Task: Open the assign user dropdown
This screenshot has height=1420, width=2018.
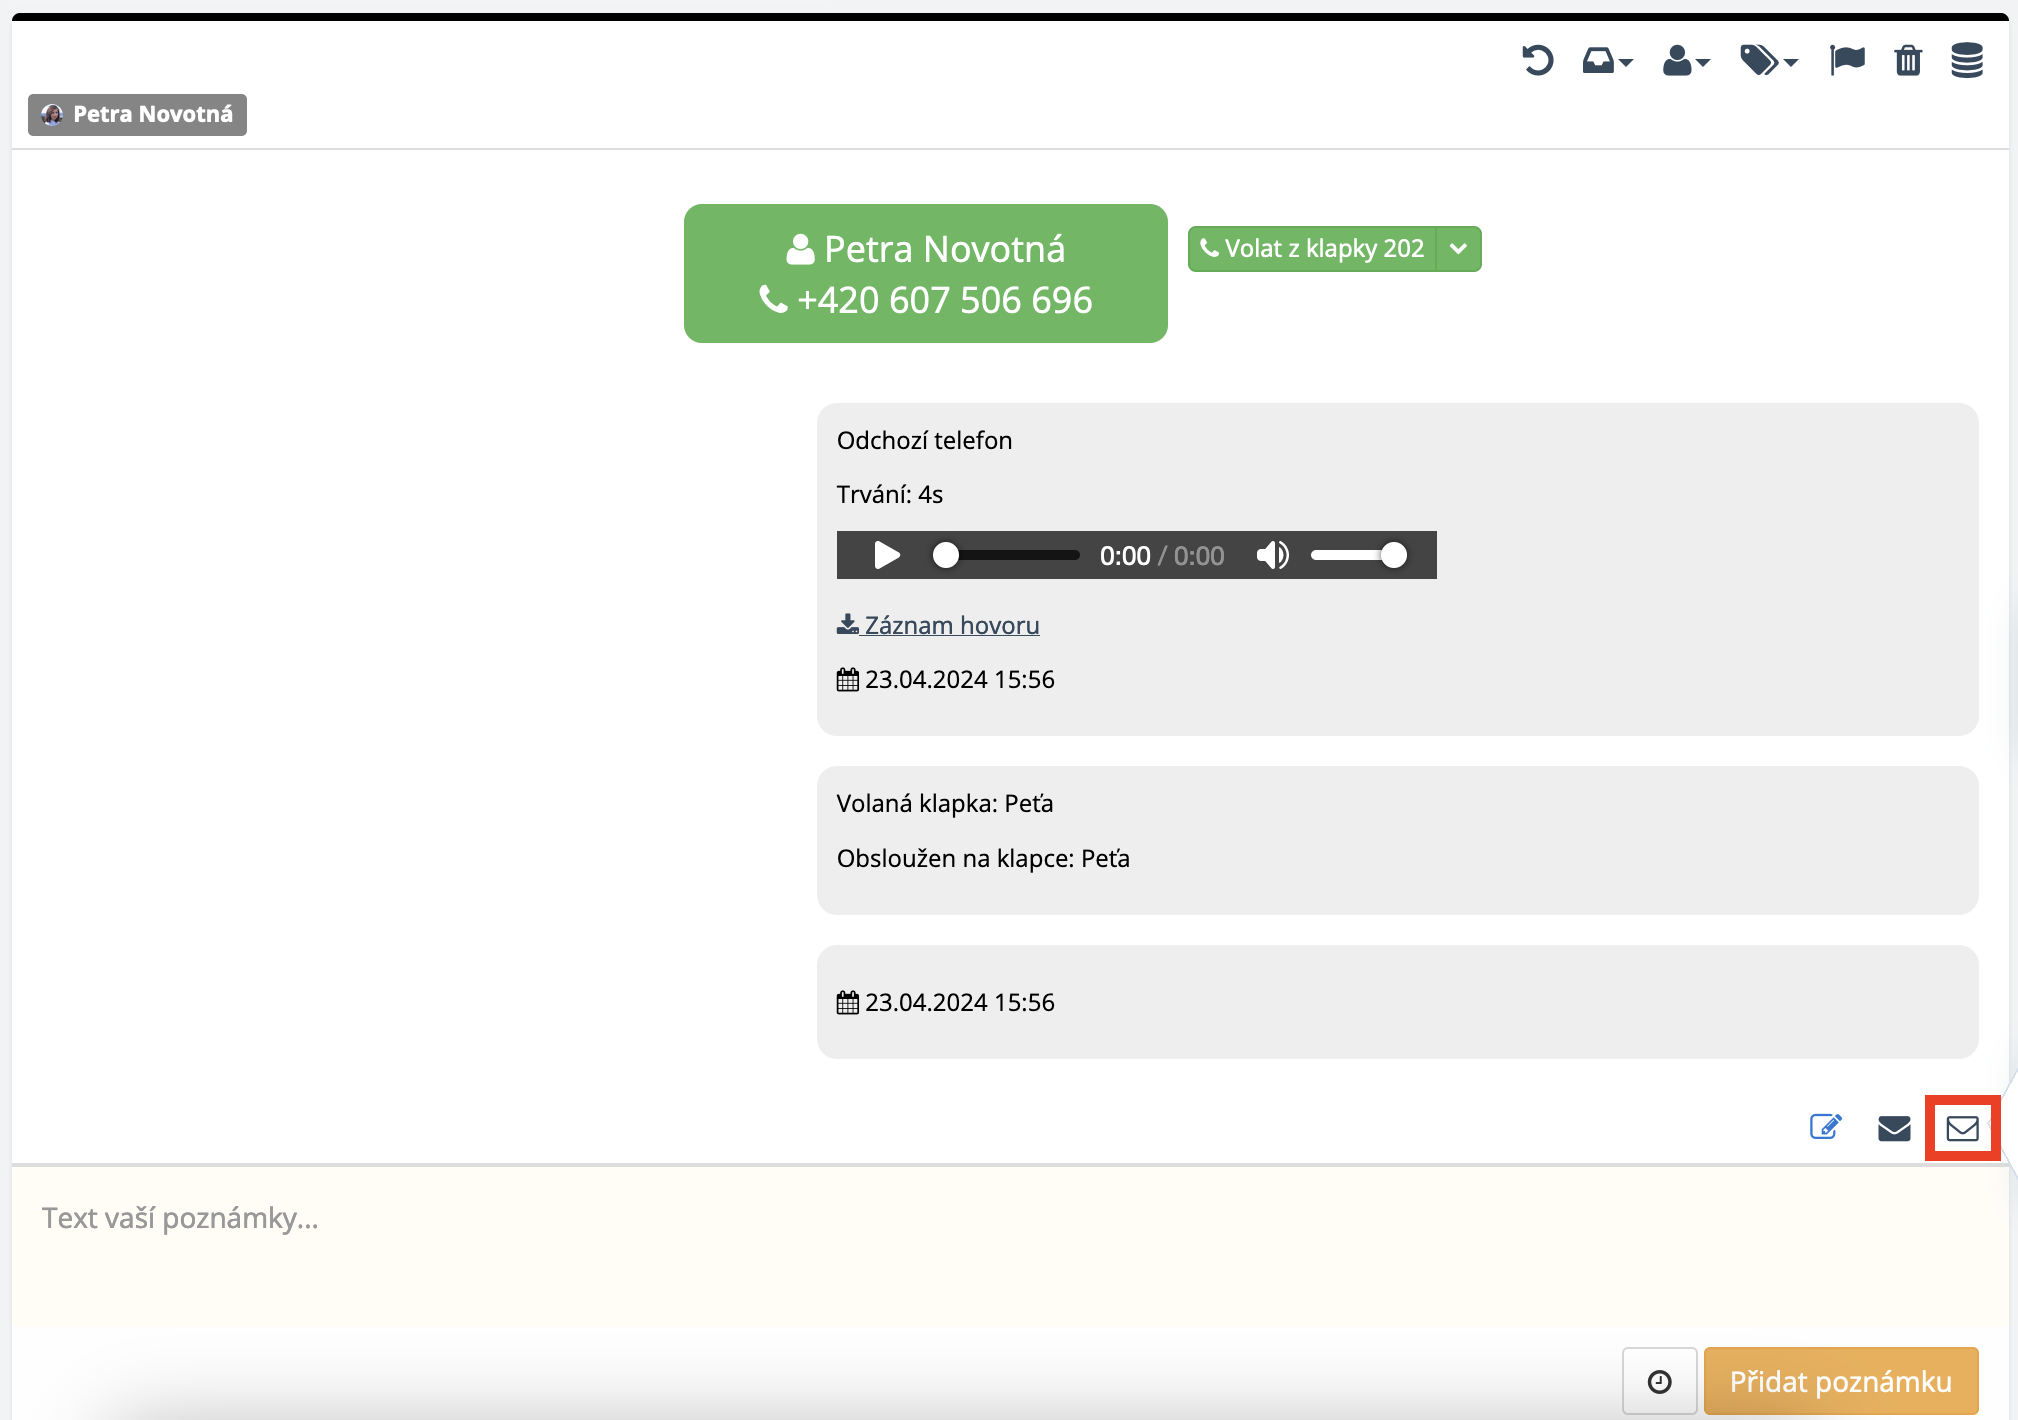Action: 1685,61
